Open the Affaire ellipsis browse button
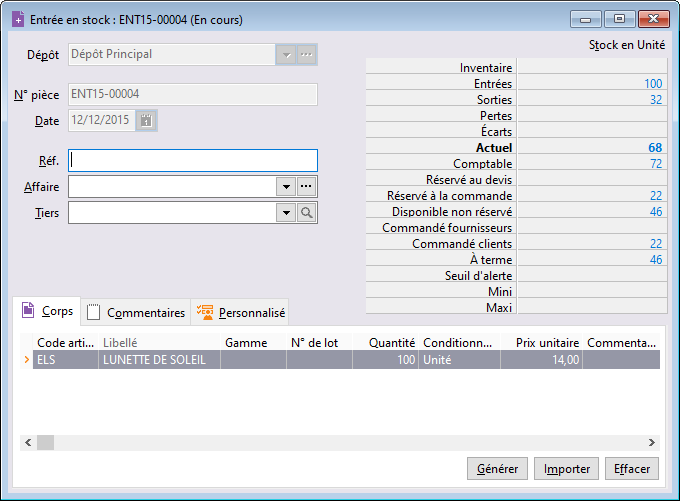This screenshot has height=501, width=680. [x=307, y=187]
